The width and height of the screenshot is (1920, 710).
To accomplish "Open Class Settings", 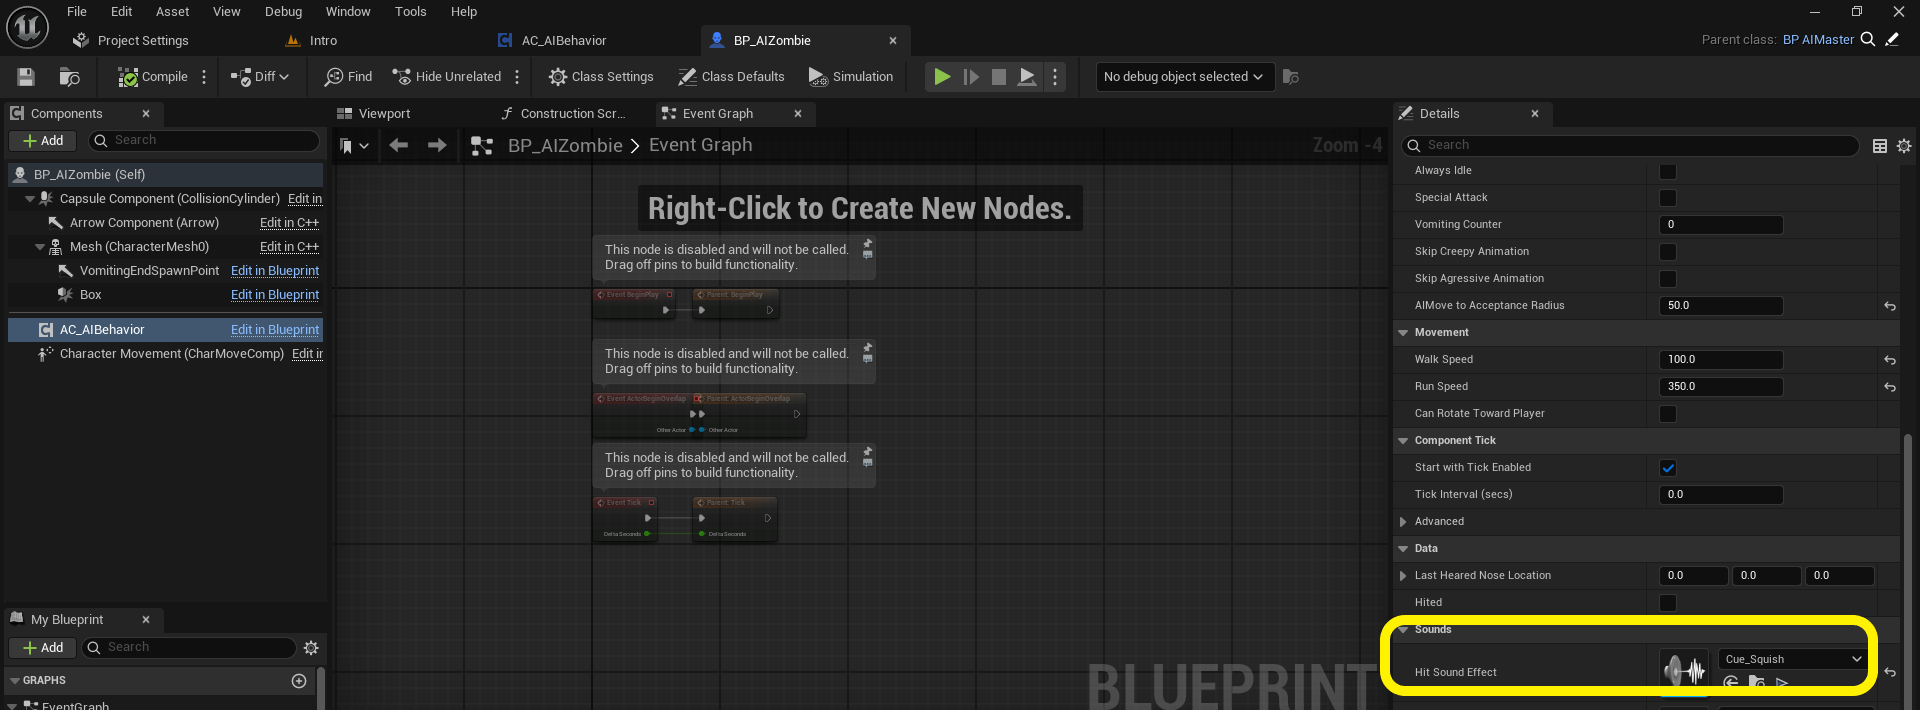I will [601, 77].
